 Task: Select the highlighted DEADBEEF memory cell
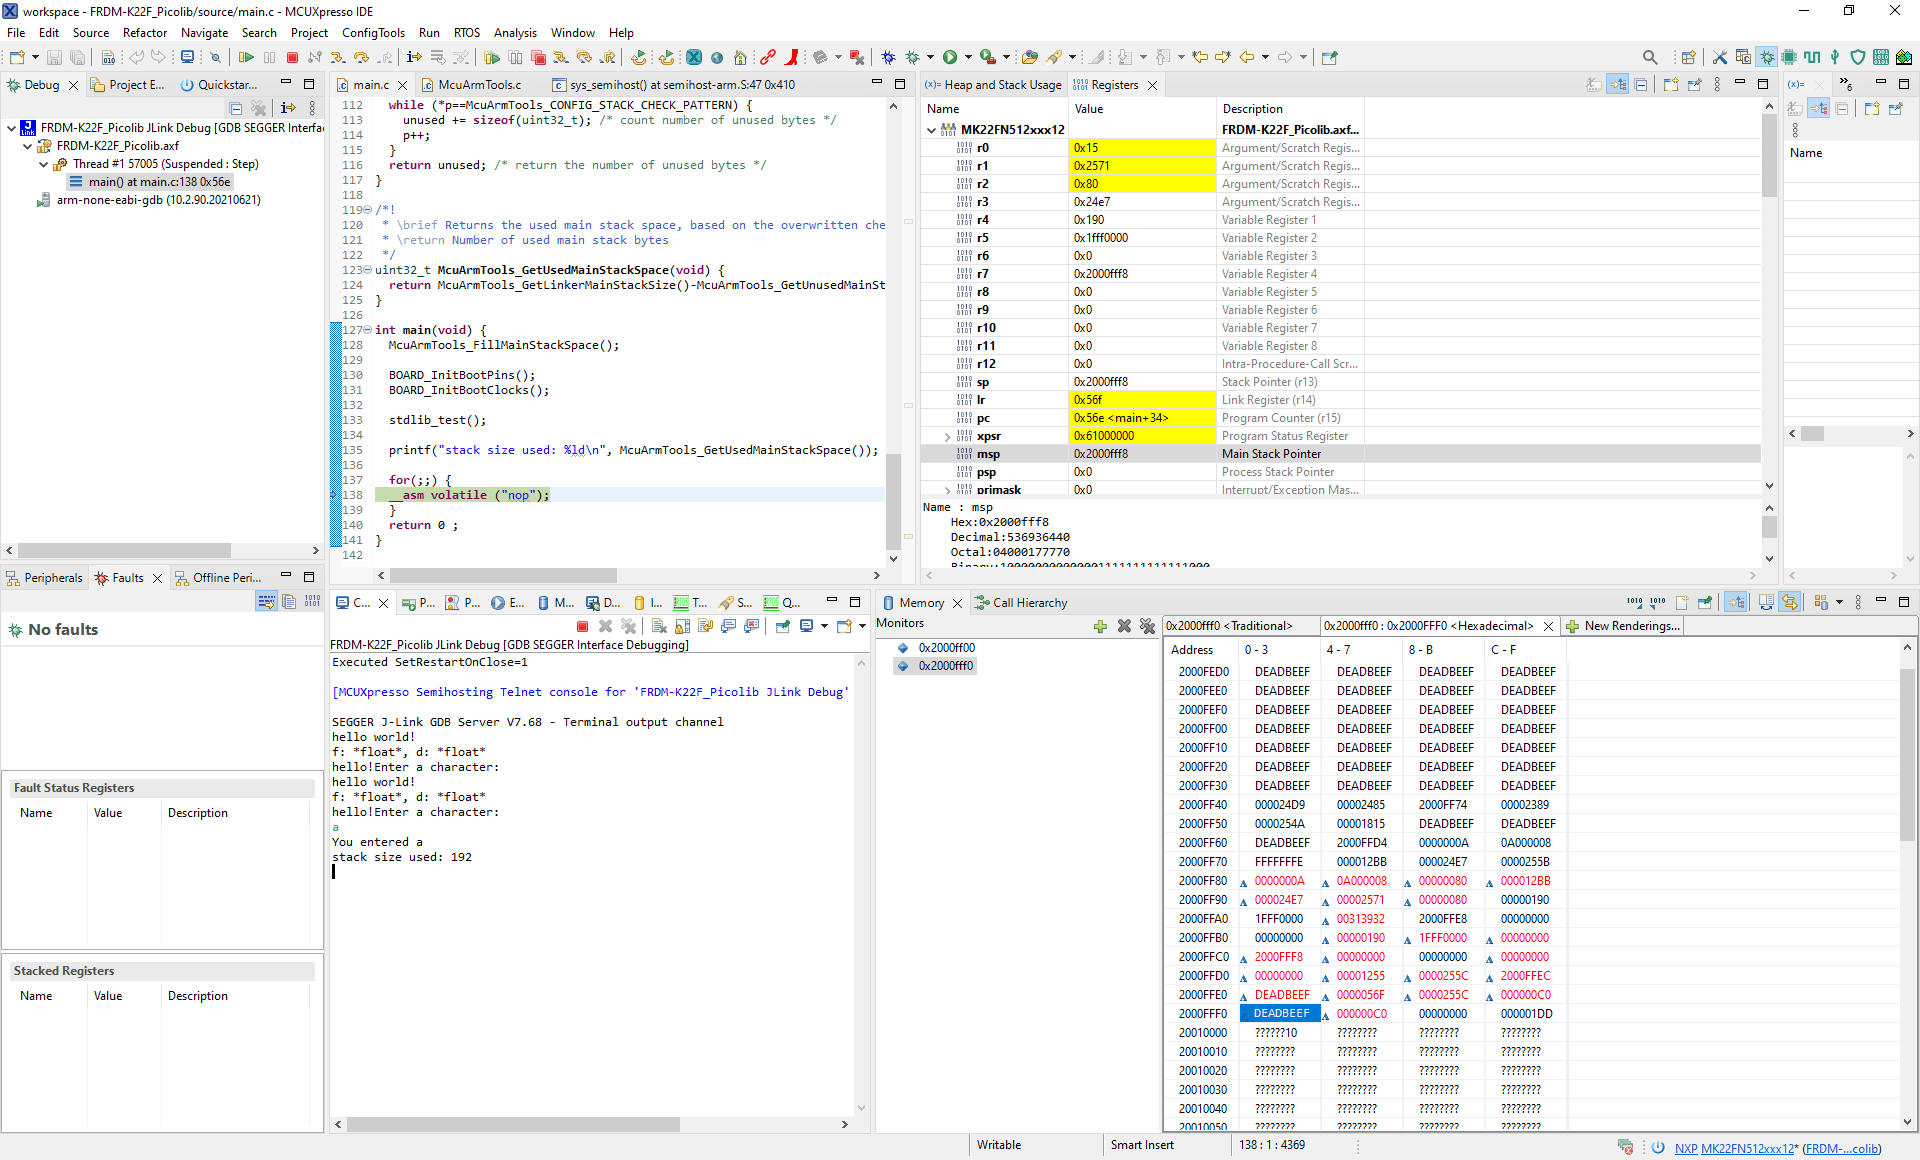(1281, 1013)
